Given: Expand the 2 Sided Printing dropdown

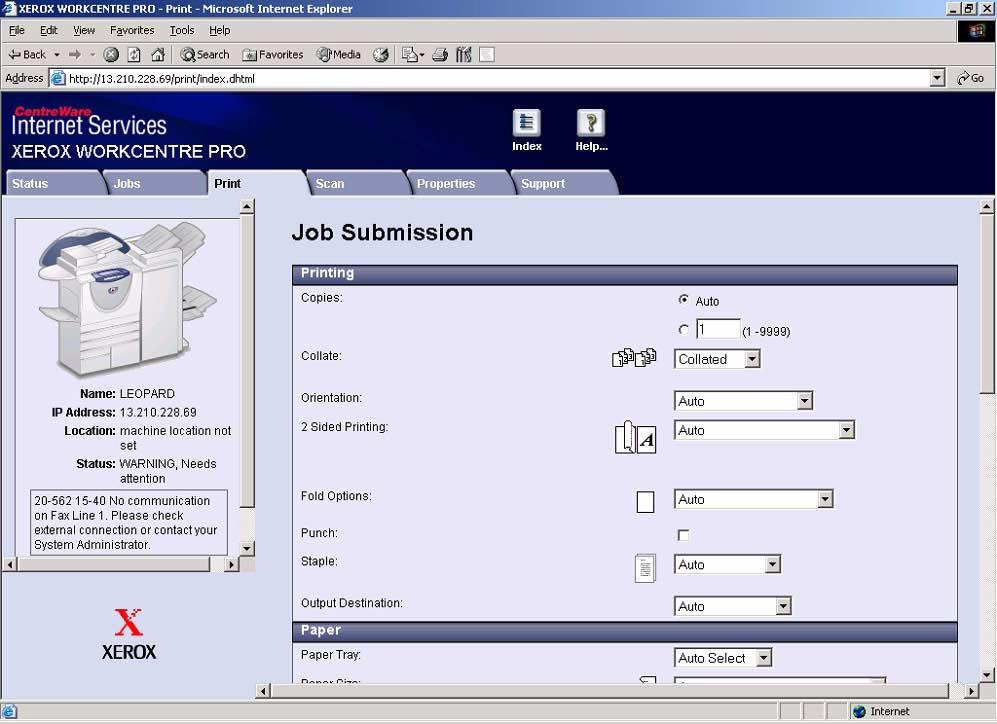Looking at the screenshot, I should tap(764, 430).
